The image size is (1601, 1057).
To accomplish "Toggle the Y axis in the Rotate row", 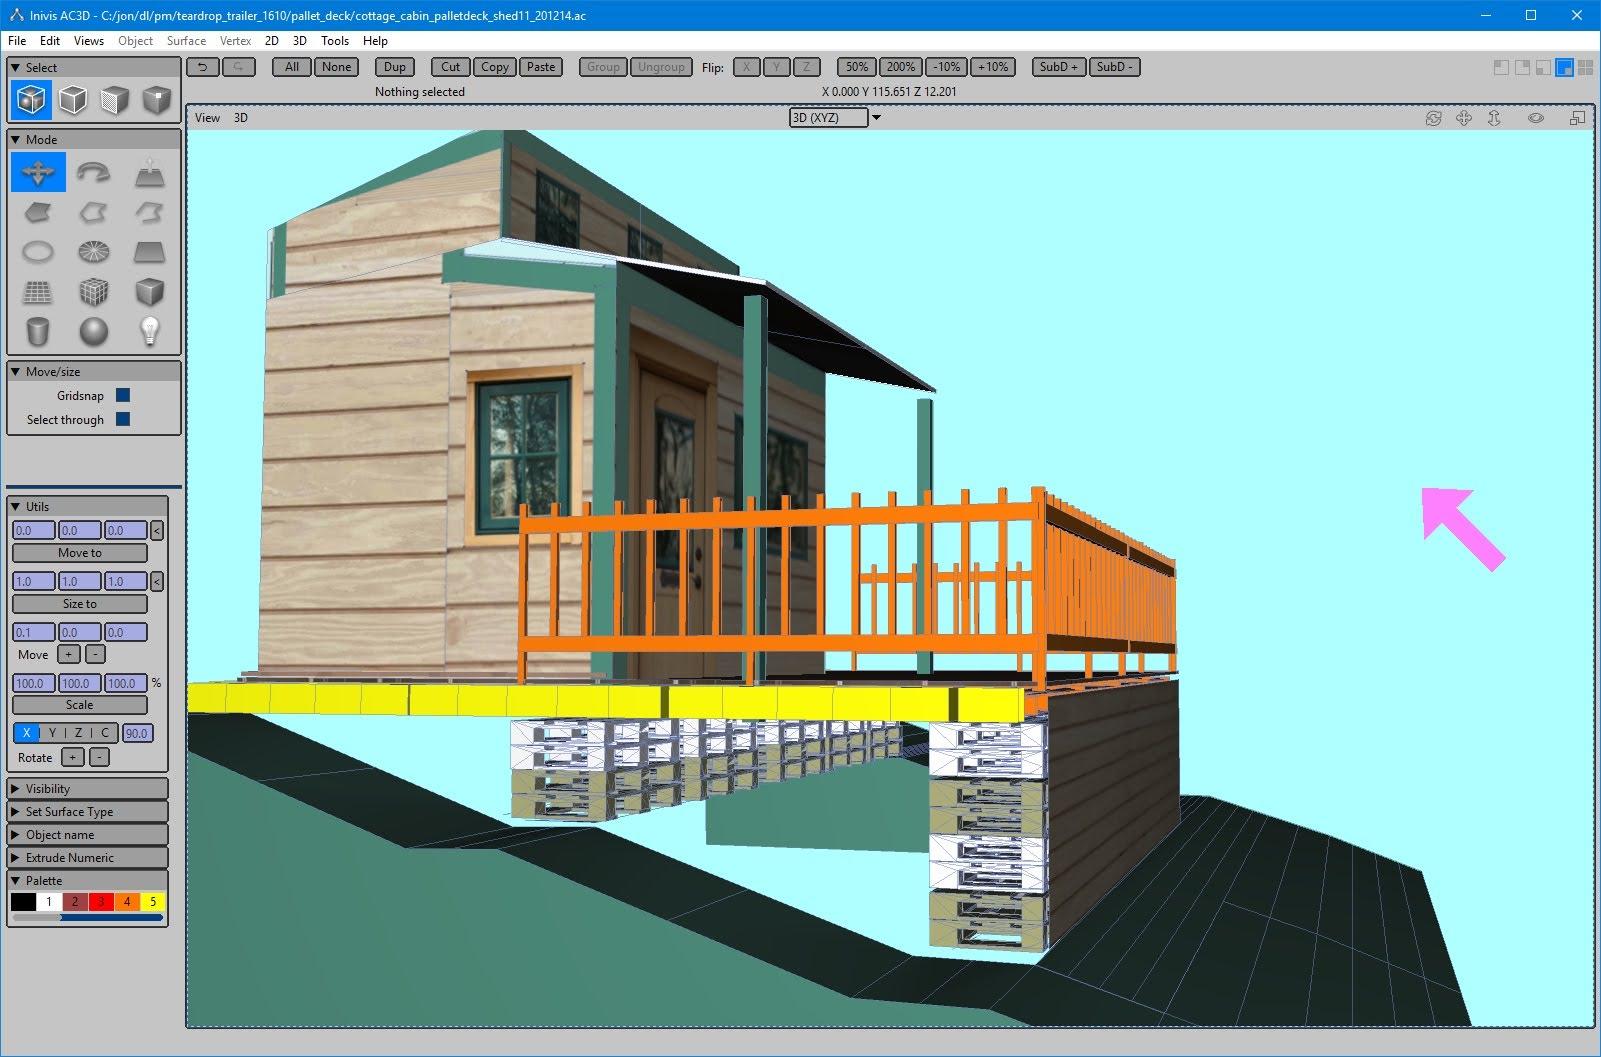I will pos(51,733).
